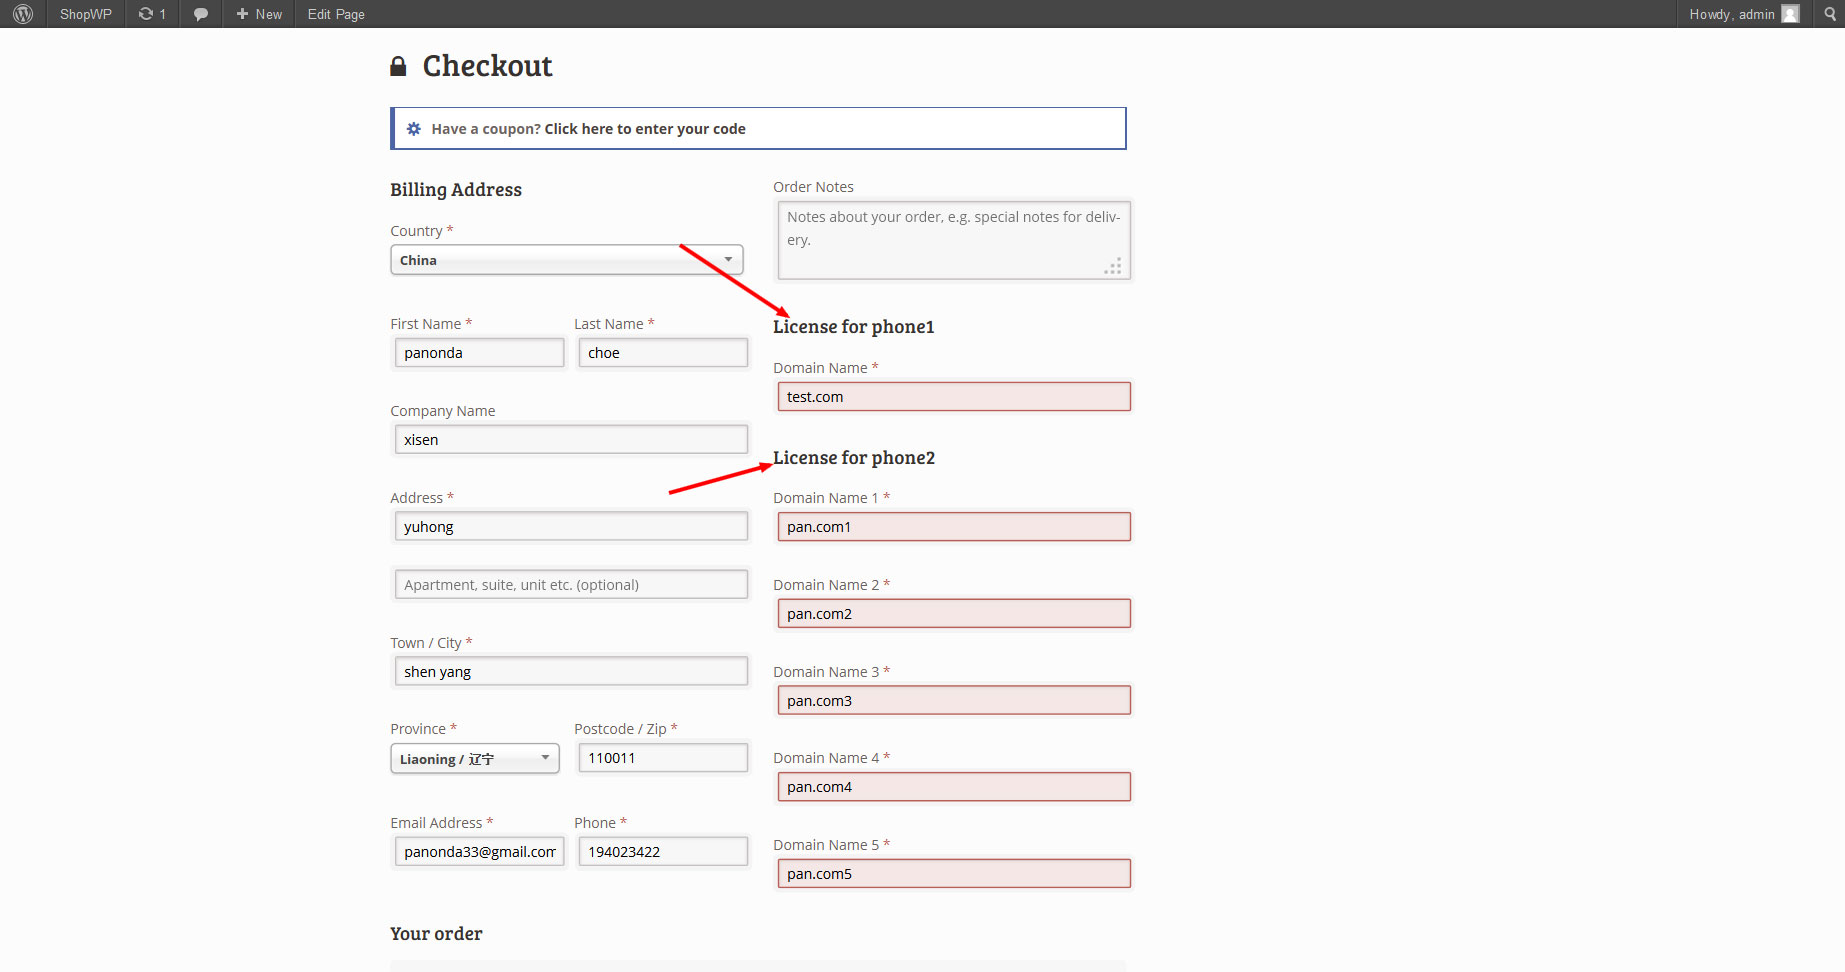
Task: Select the Domain Name field showing test.com
Action: pyautogui.click(x=953, y=396)
